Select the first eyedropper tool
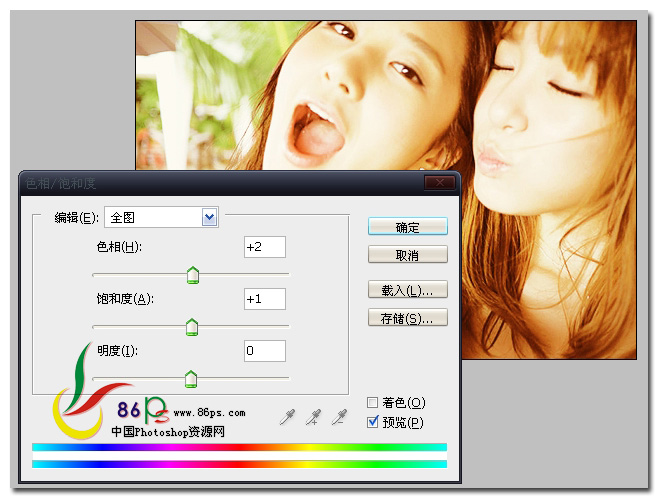This screenshot has width=660, height=500. (x=288, y=417)
